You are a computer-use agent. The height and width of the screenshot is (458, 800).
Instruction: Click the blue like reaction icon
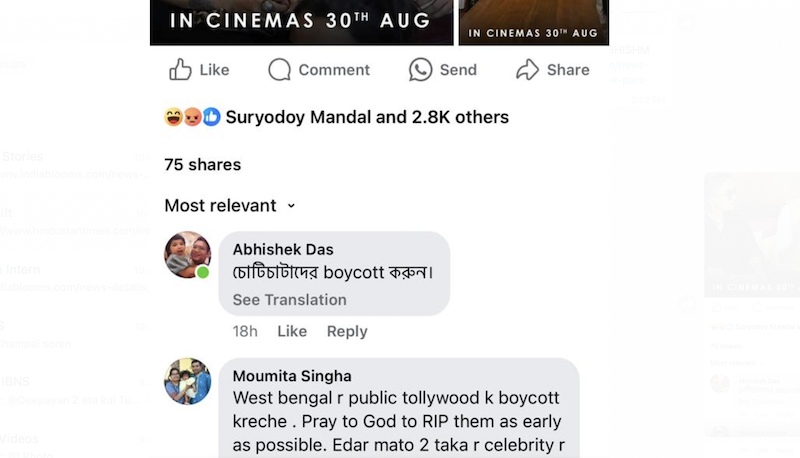211,117
